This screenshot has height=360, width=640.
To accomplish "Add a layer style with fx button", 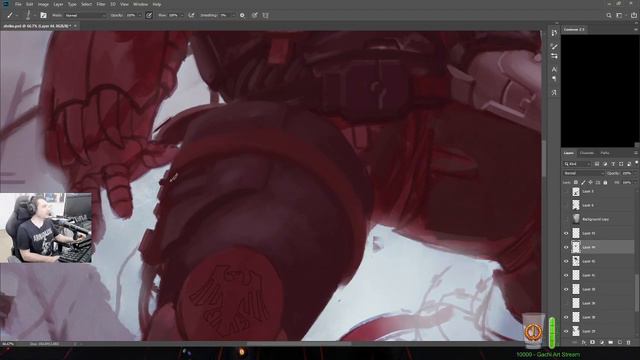I will click(x=584, y=342).
